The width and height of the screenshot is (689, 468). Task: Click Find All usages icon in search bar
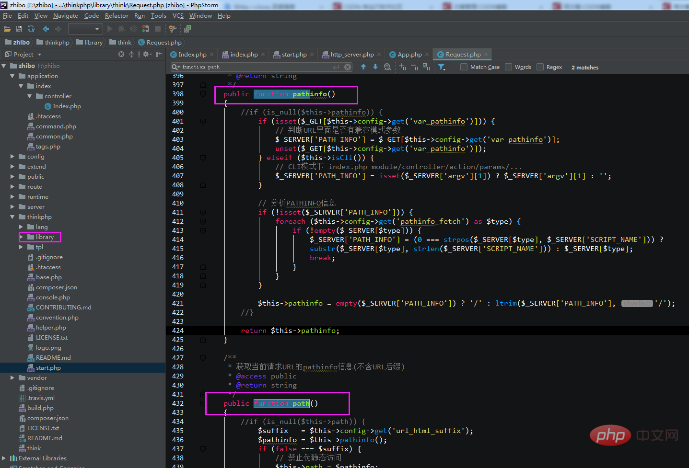(388, 67)
